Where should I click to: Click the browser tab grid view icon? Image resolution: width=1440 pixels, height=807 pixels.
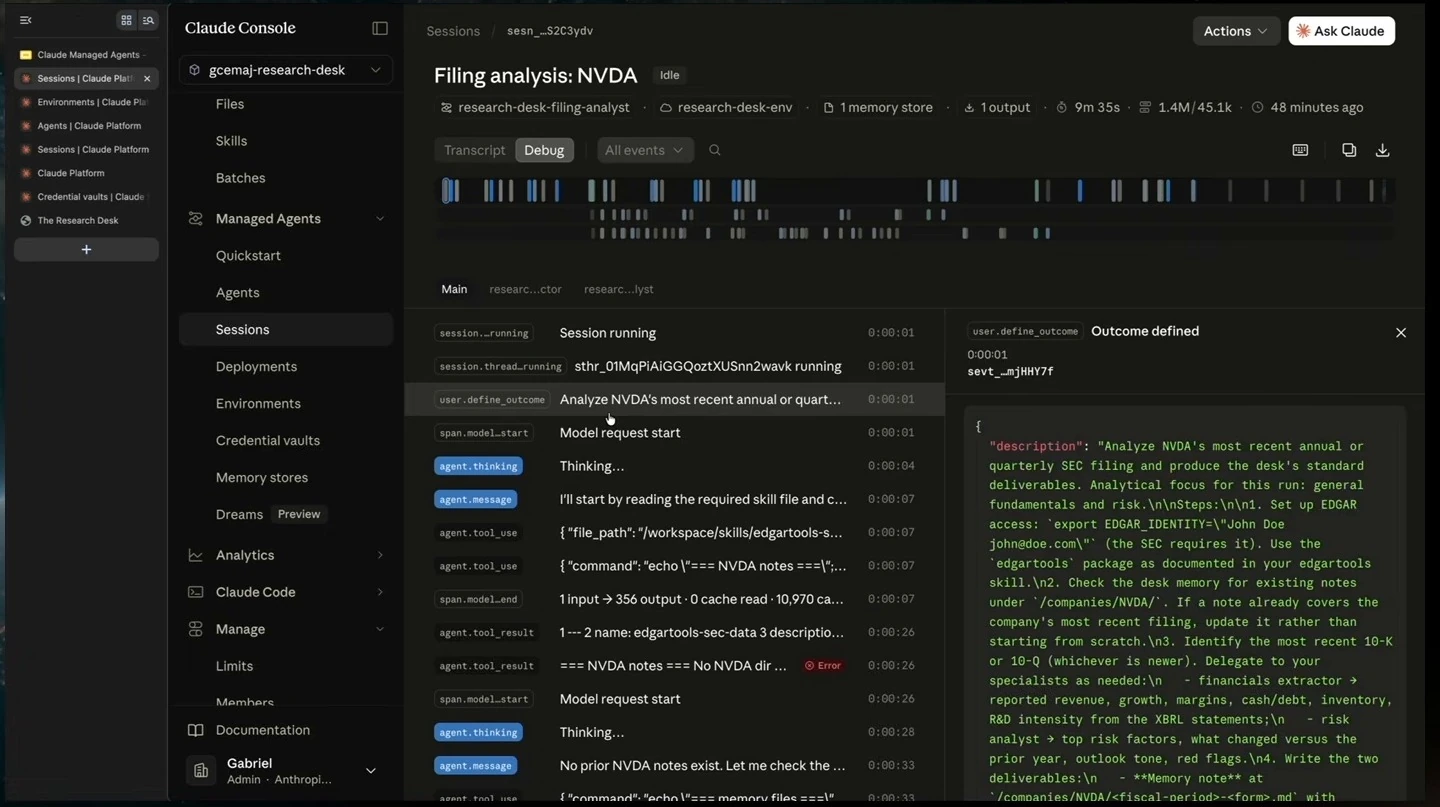[x=126, y=20]
